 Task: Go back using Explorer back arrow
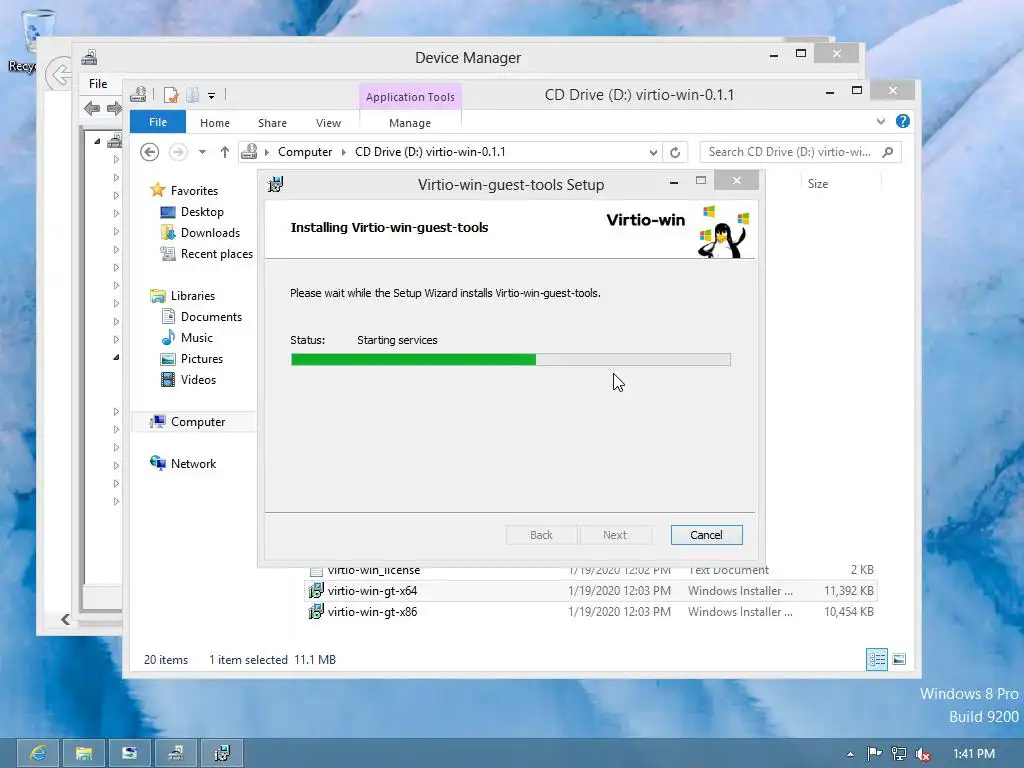(149, 152)
